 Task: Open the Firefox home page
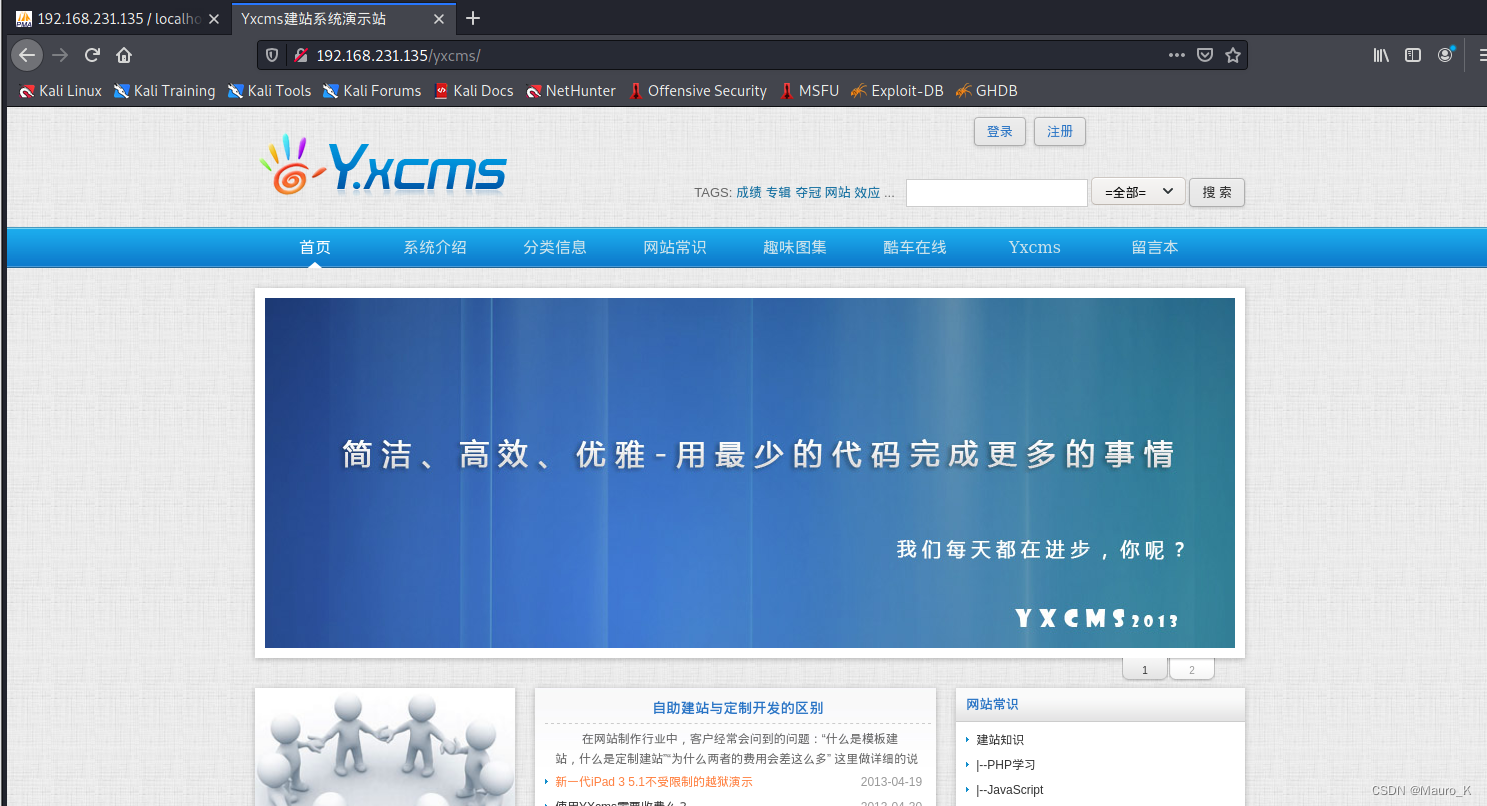coord(122,55)
